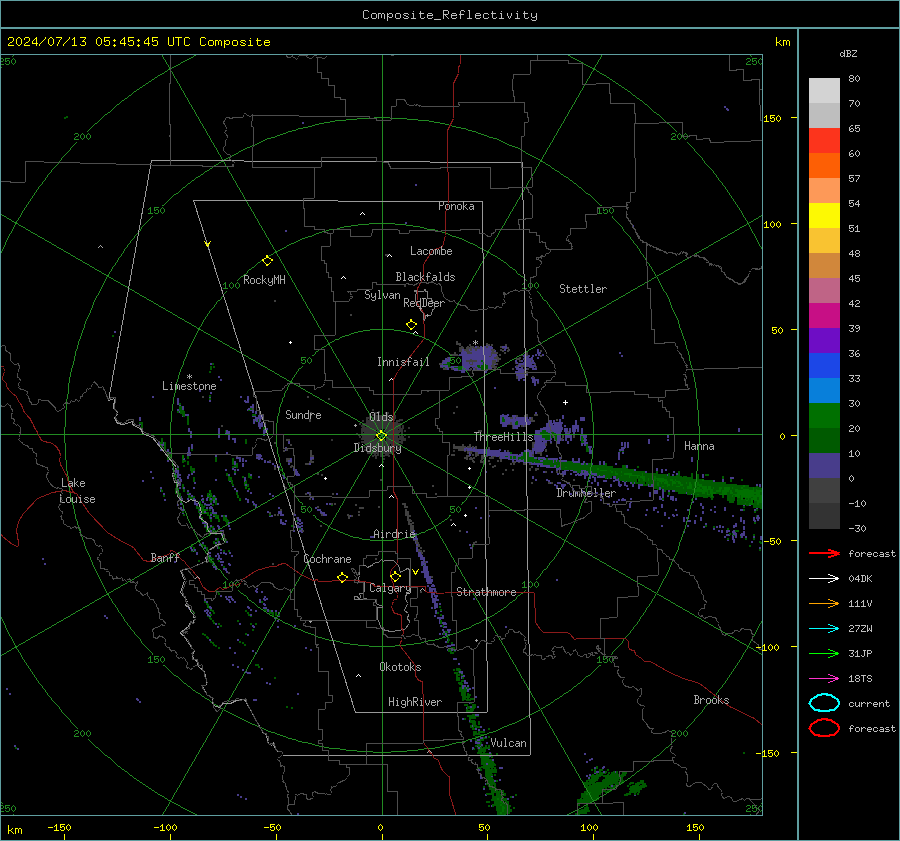Click the Calgary city label
This screenshot has width=900, height=841.
(x=390, y=588)
